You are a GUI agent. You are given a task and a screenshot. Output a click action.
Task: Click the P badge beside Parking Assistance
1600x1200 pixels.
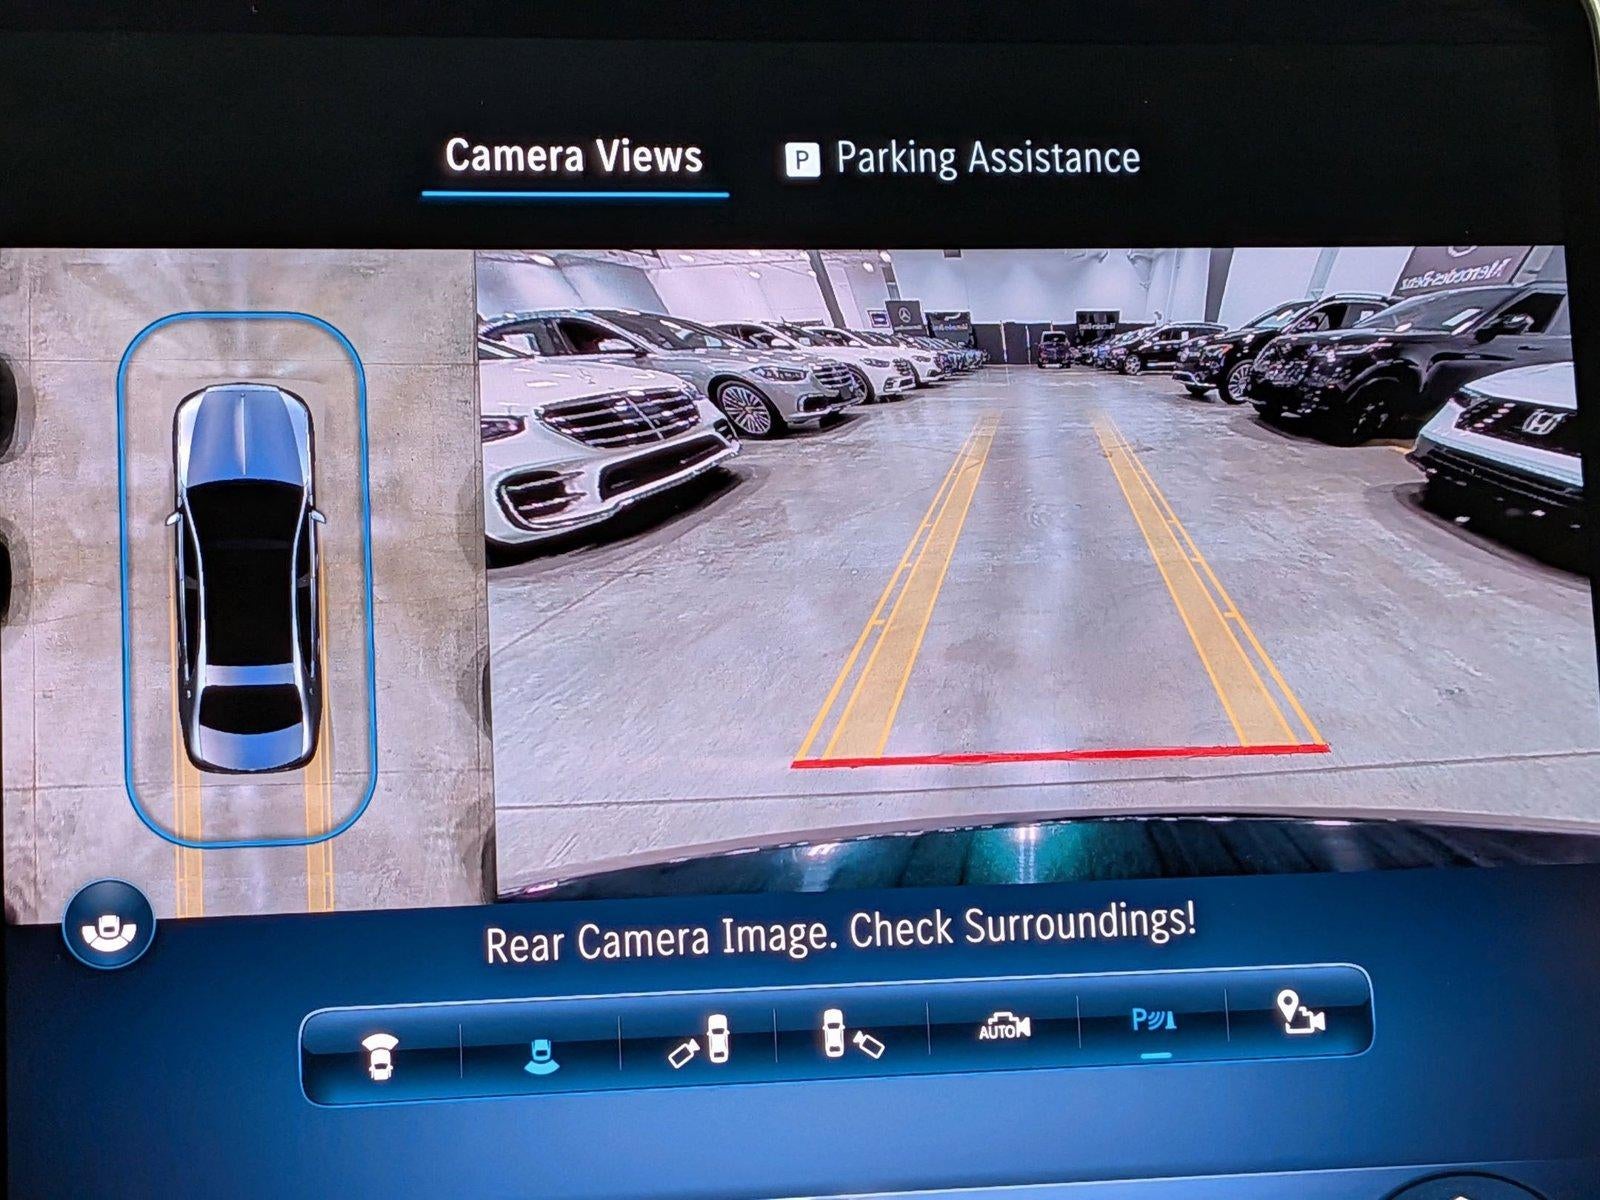tap(802, 160)
